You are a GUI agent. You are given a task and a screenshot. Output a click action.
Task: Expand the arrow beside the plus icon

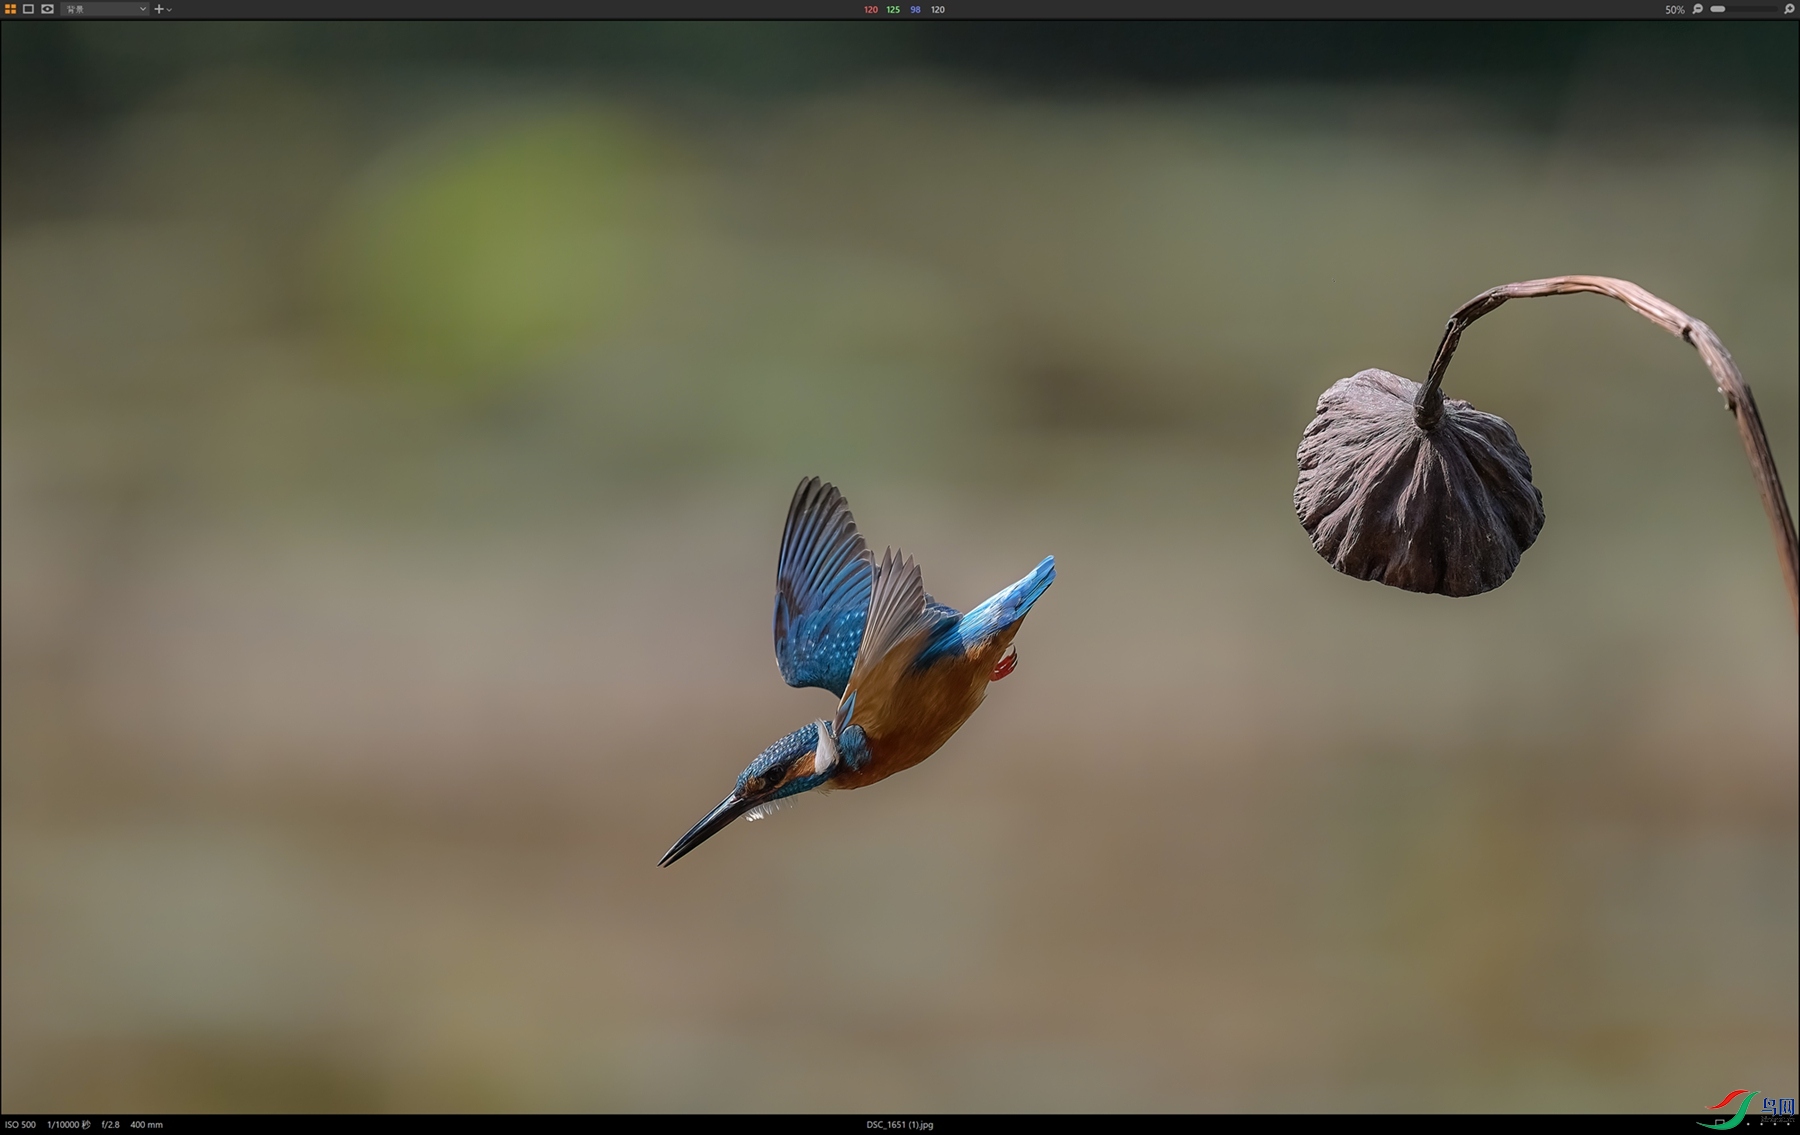(x=169, y=10)
